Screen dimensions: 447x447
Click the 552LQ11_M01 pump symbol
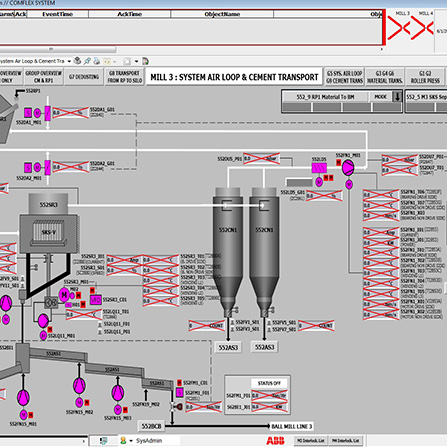[x=43, y=321]
